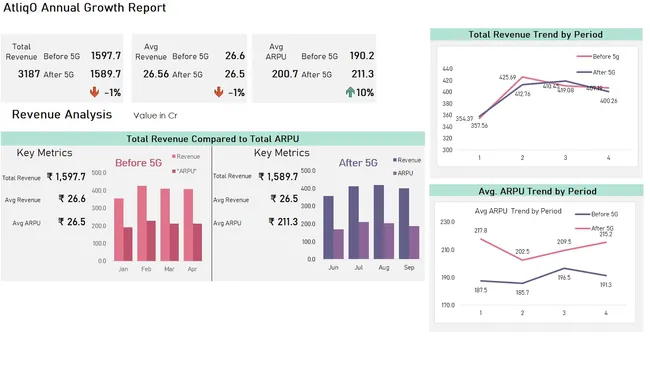Click the Jul ARPU bar in After 5G chart
Screen dimensions: 650x366
(x=364, y=241)
